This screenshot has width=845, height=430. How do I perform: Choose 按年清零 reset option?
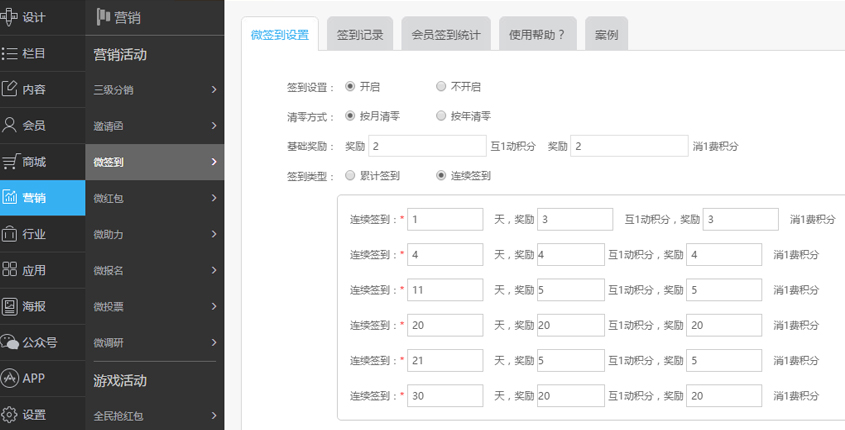(x=441, y=116)
